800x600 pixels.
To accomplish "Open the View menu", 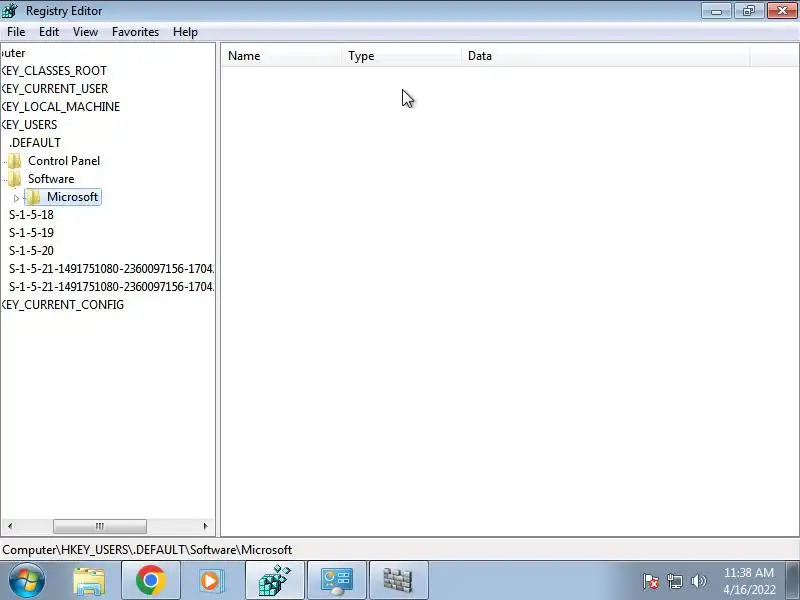I will 85,32.
